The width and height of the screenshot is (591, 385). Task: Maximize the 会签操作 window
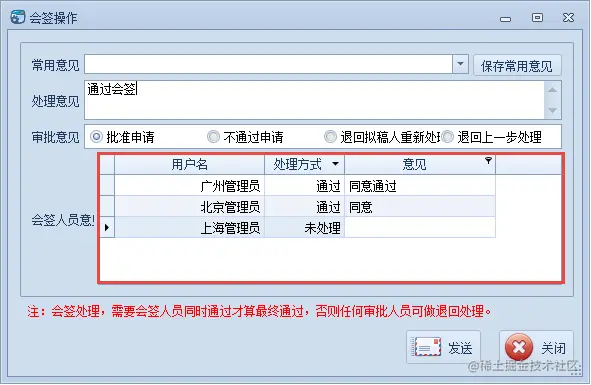click(537, 17)
